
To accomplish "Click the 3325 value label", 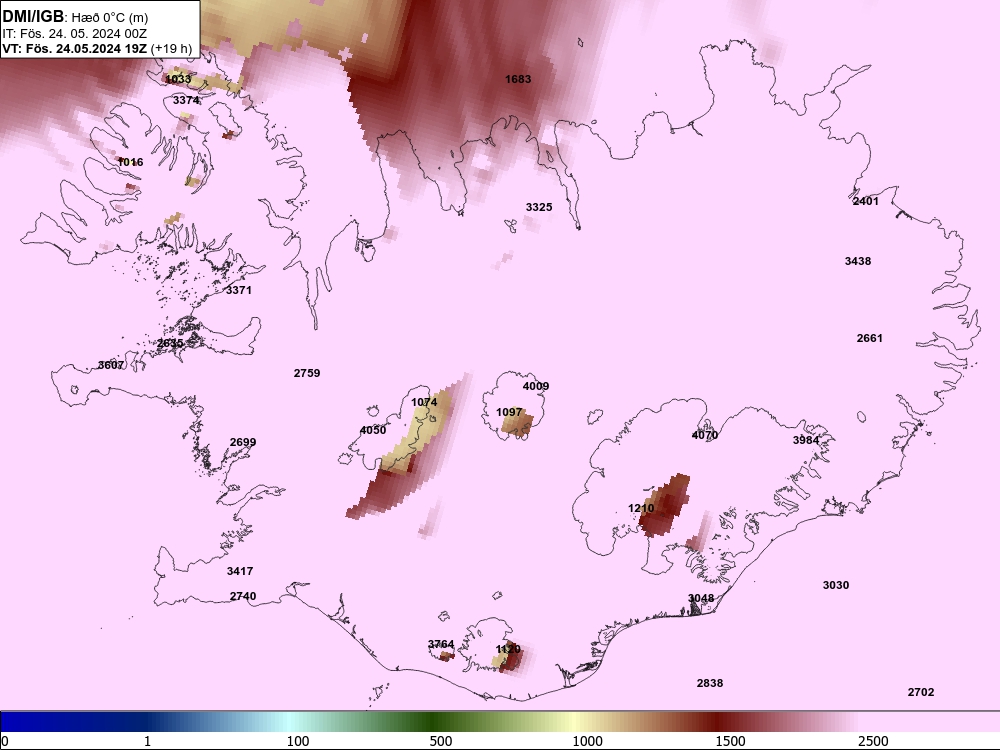I will click(x=539, y=207).
